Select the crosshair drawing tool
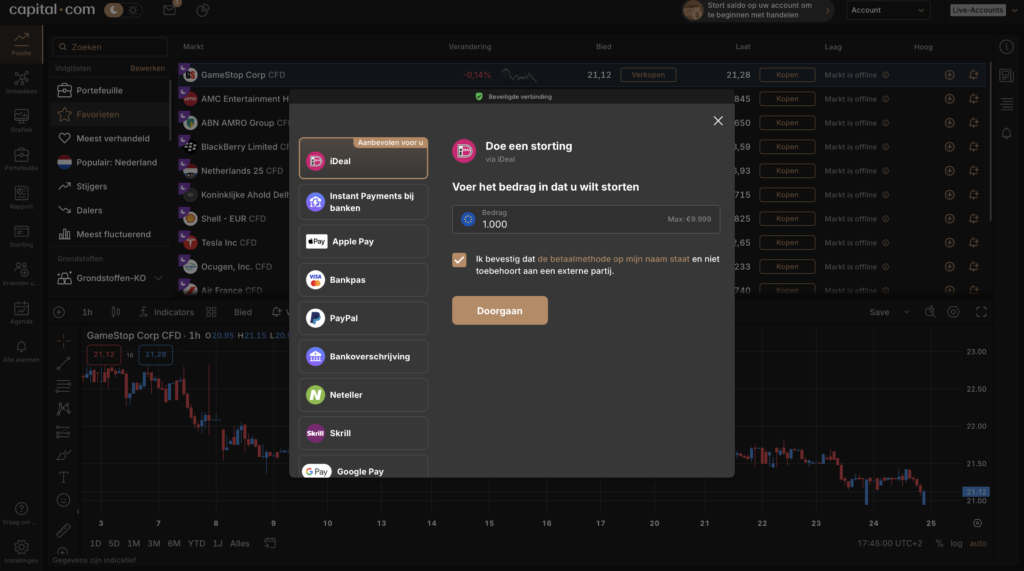1024x571 pixels. pos(63,340)
